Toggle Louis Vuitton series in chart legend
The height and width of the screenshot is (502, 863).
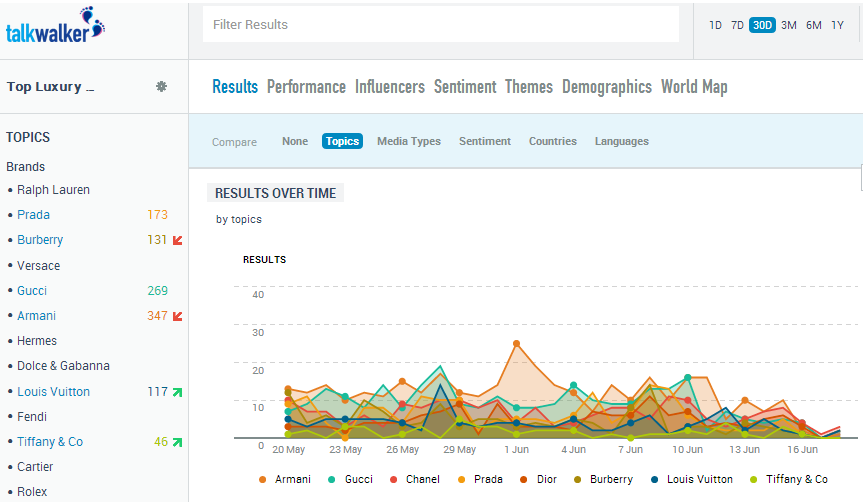coord(692,479)
